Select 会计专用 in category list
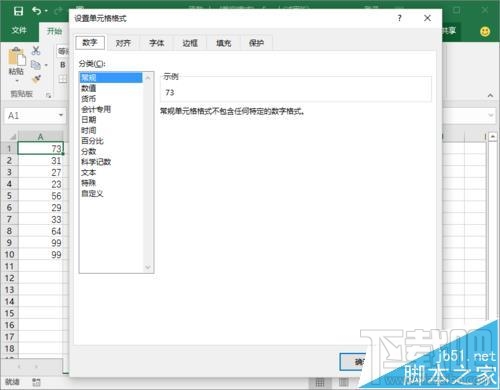 (111, 109)
